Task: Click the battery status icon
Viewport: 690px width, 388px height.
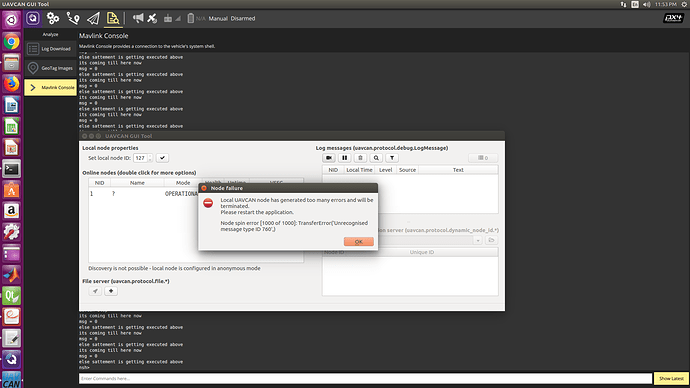Action: pos(191,18)
